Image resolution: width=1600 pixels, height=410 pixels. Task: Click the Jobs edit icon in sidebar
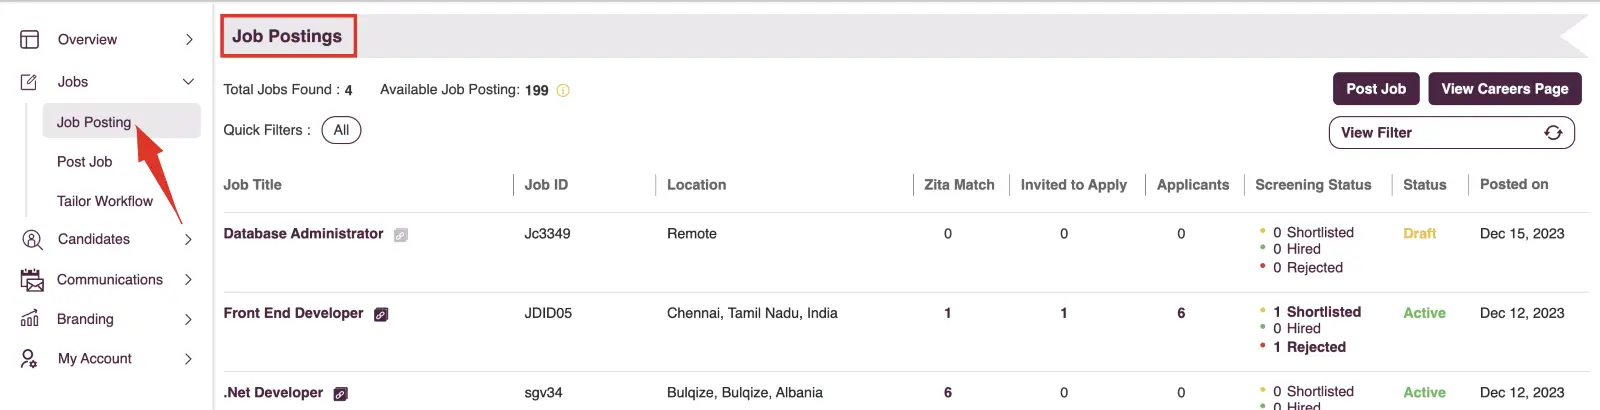29,82
